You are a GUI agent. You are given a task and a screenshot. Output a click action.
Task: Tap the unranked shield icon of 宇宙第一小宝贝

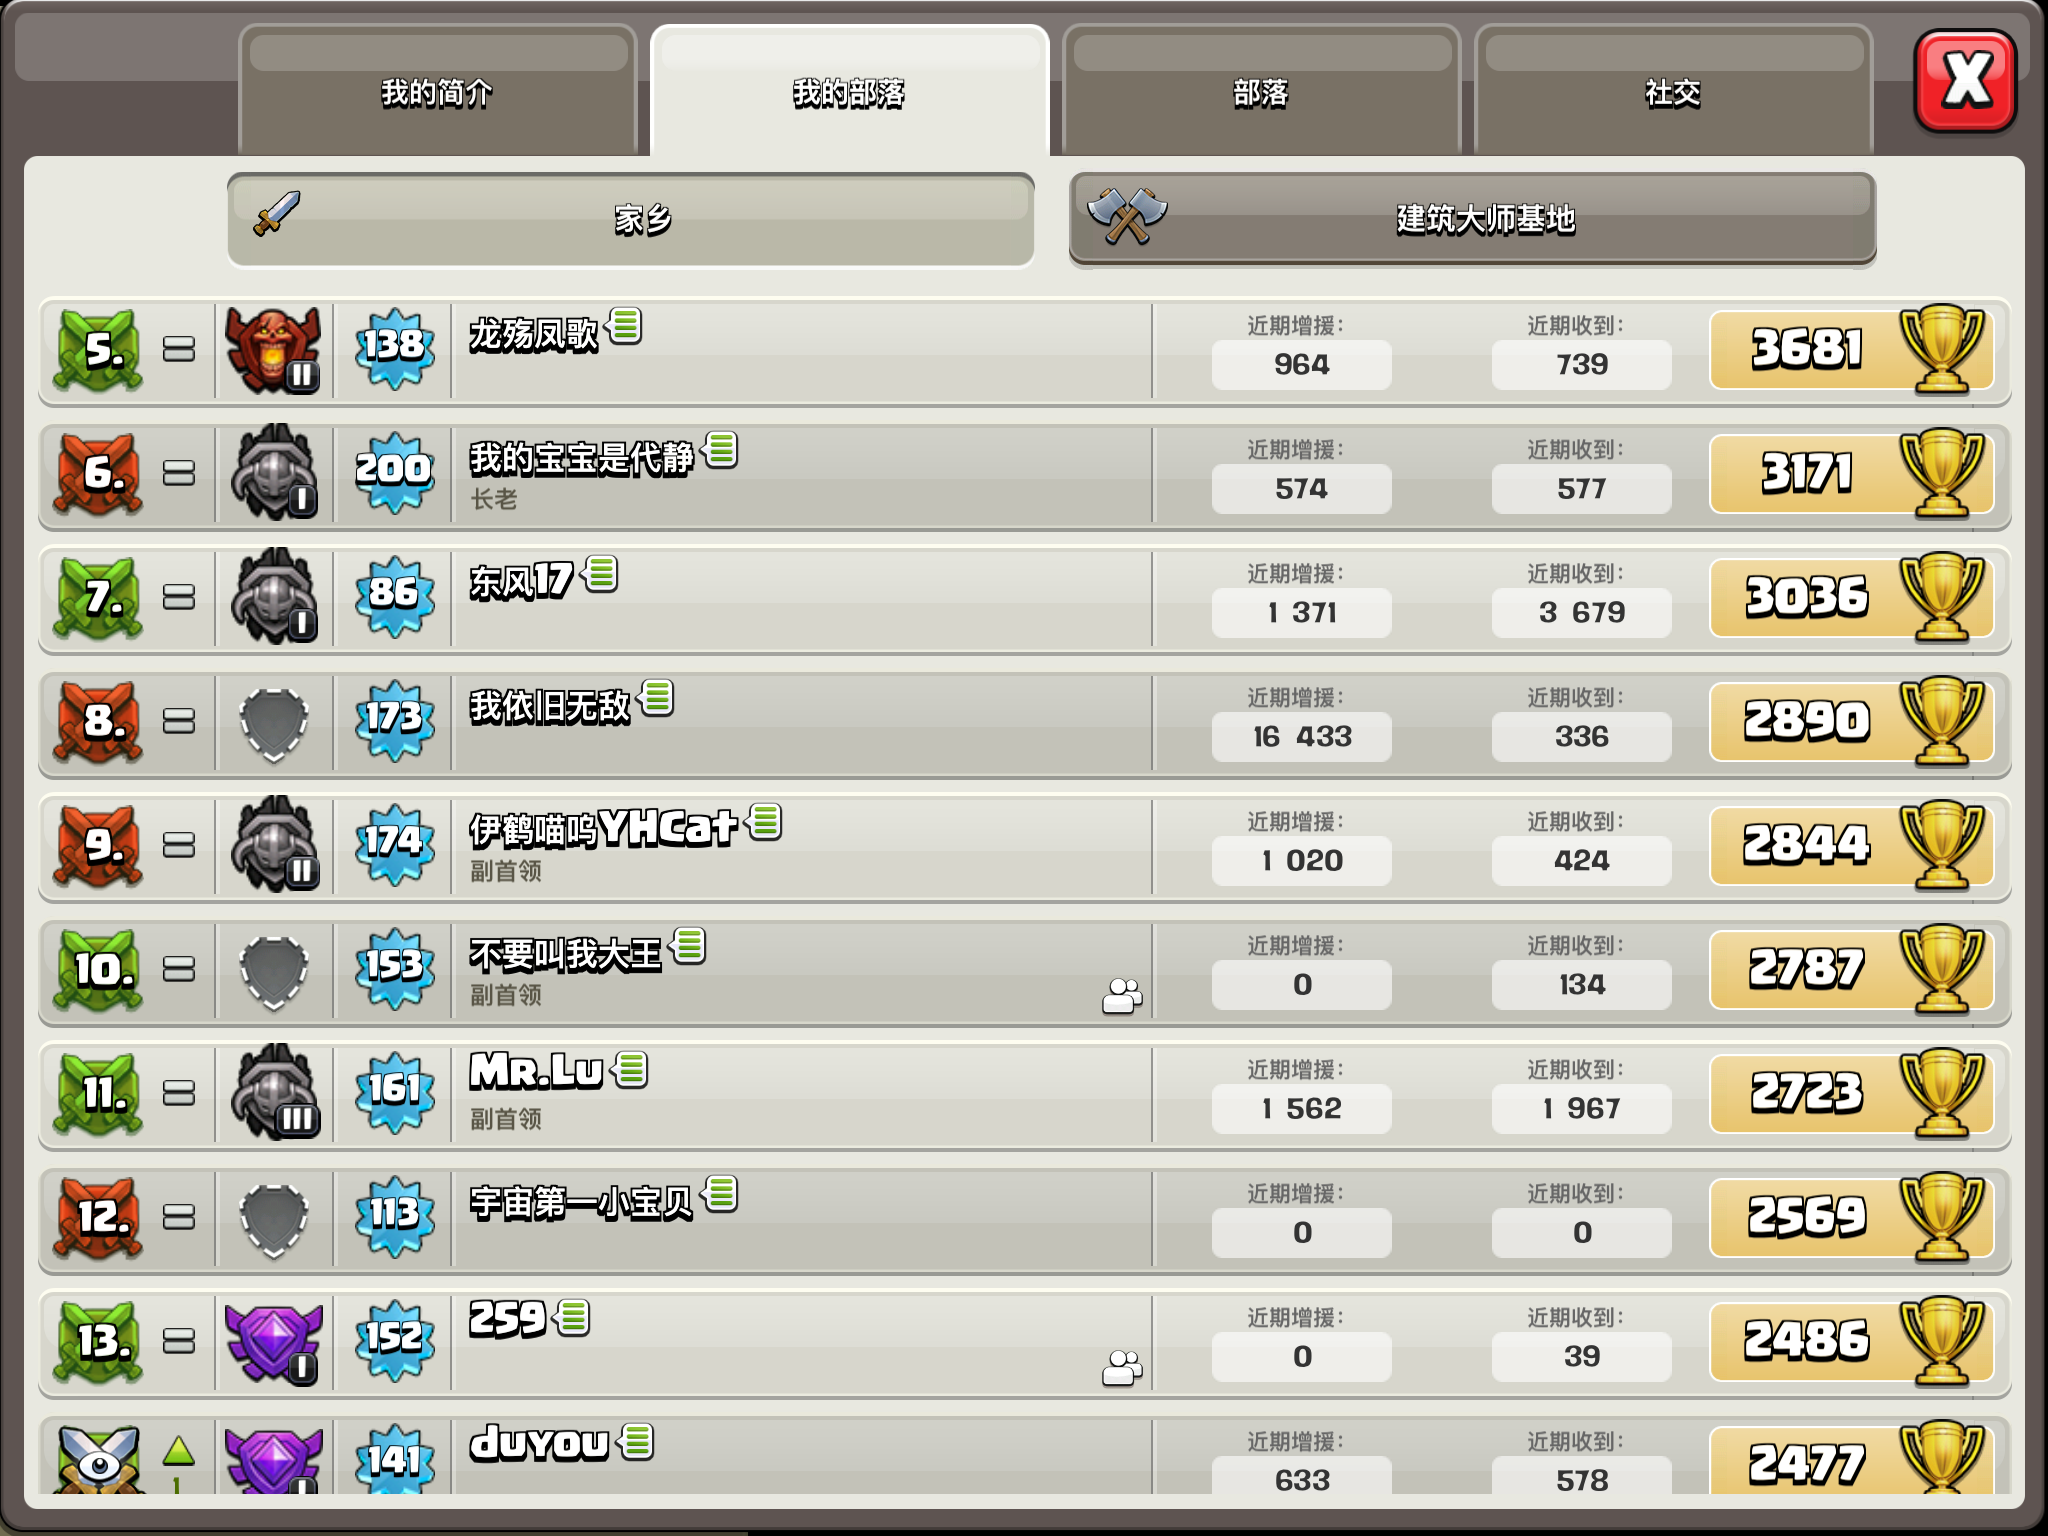273,1220
